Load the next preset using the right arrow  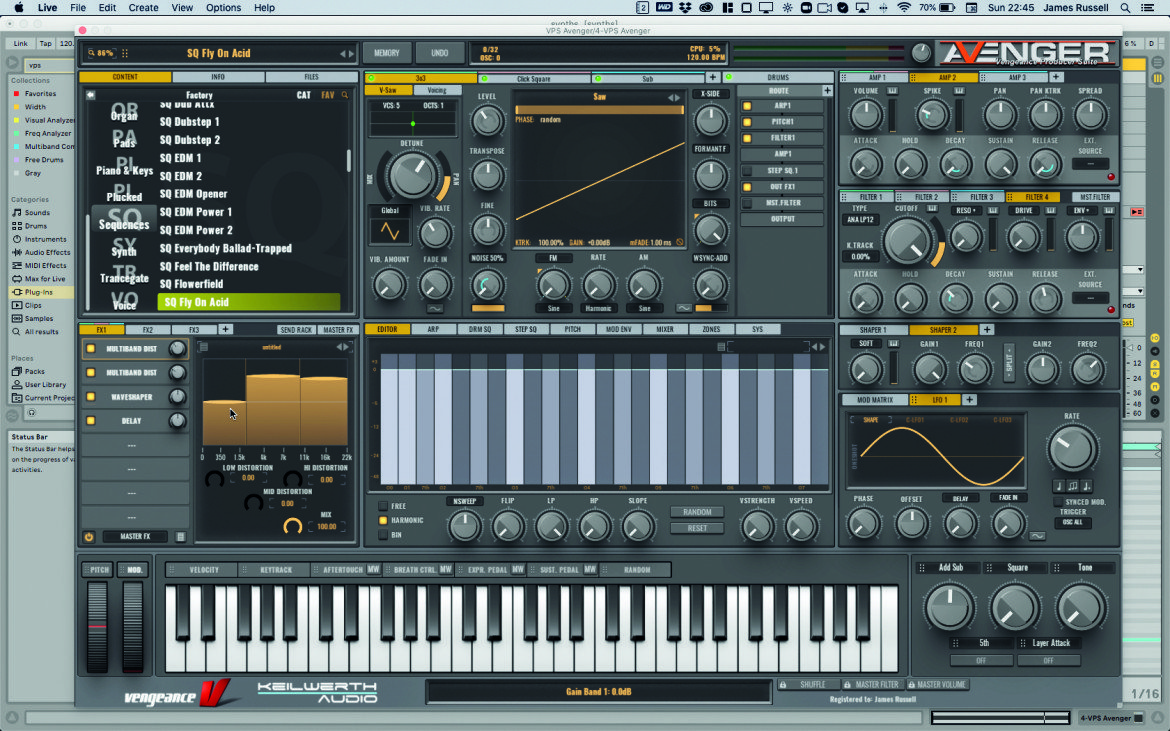[x=351, y=54]
